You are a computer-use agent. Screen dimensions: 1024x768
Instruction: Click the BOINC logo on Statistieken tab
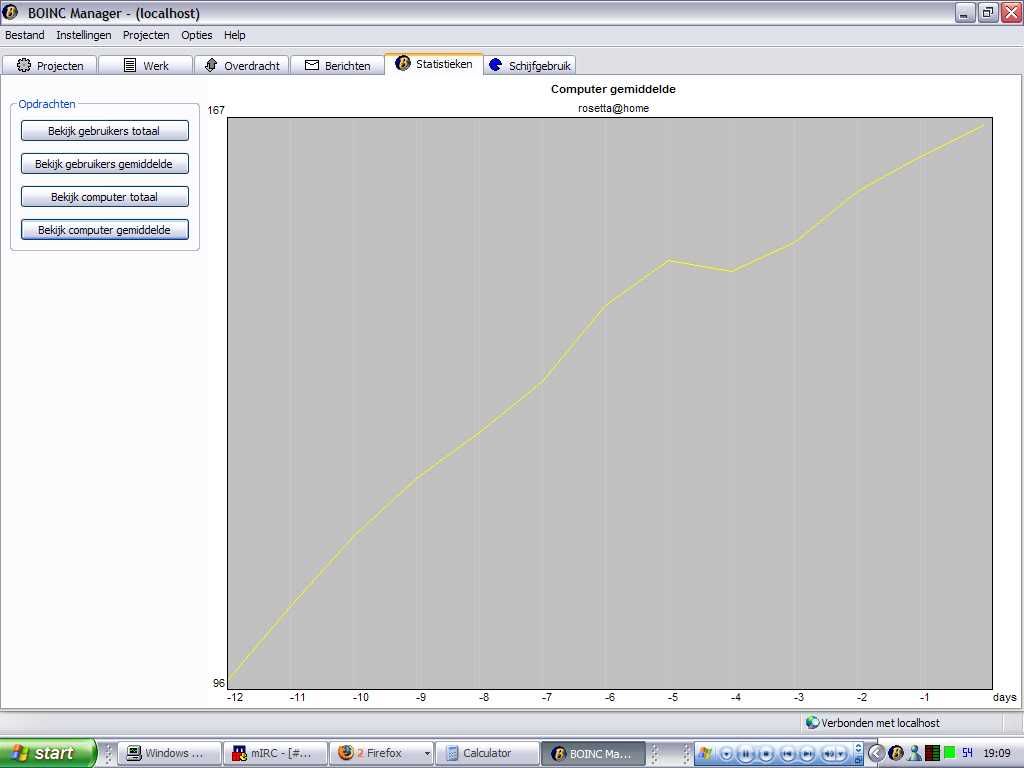click(403, 63)
